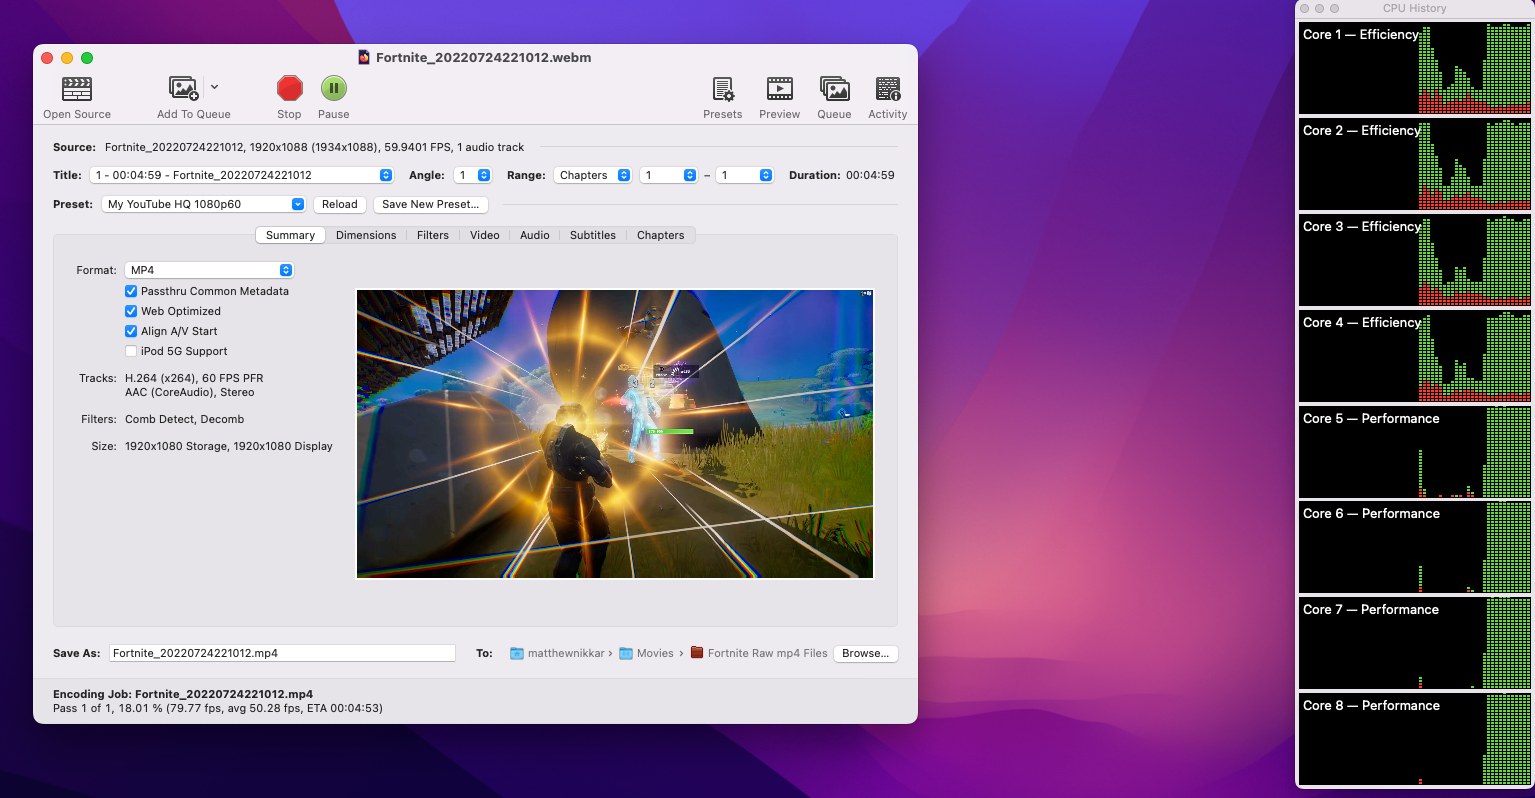Click the Comb Detect, Decomb filters text

184,419
